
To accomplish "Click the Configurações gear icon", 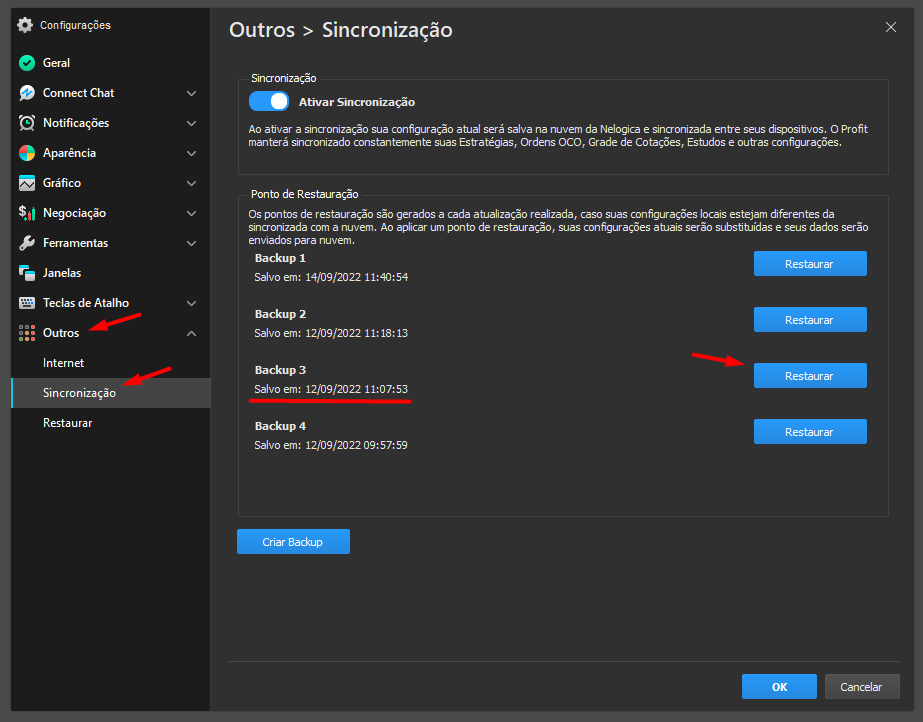I will coord(25,25).
